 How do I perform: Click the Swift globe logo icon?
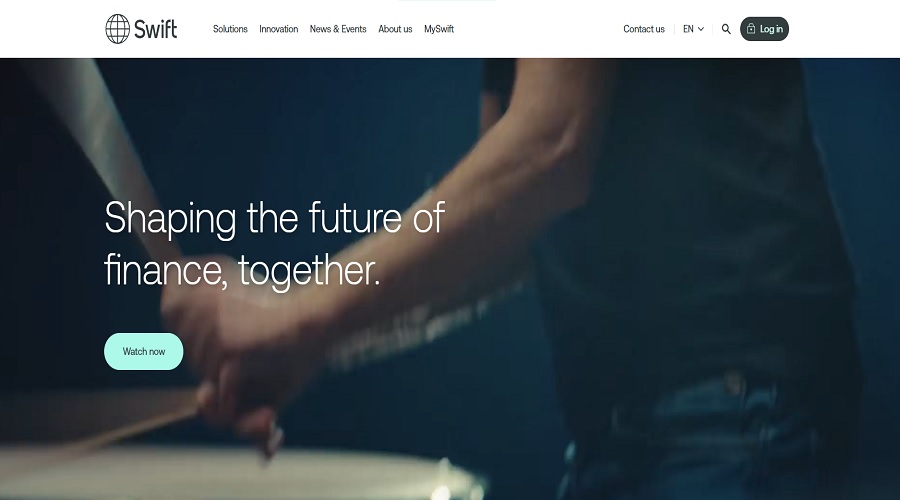(118, 29)
